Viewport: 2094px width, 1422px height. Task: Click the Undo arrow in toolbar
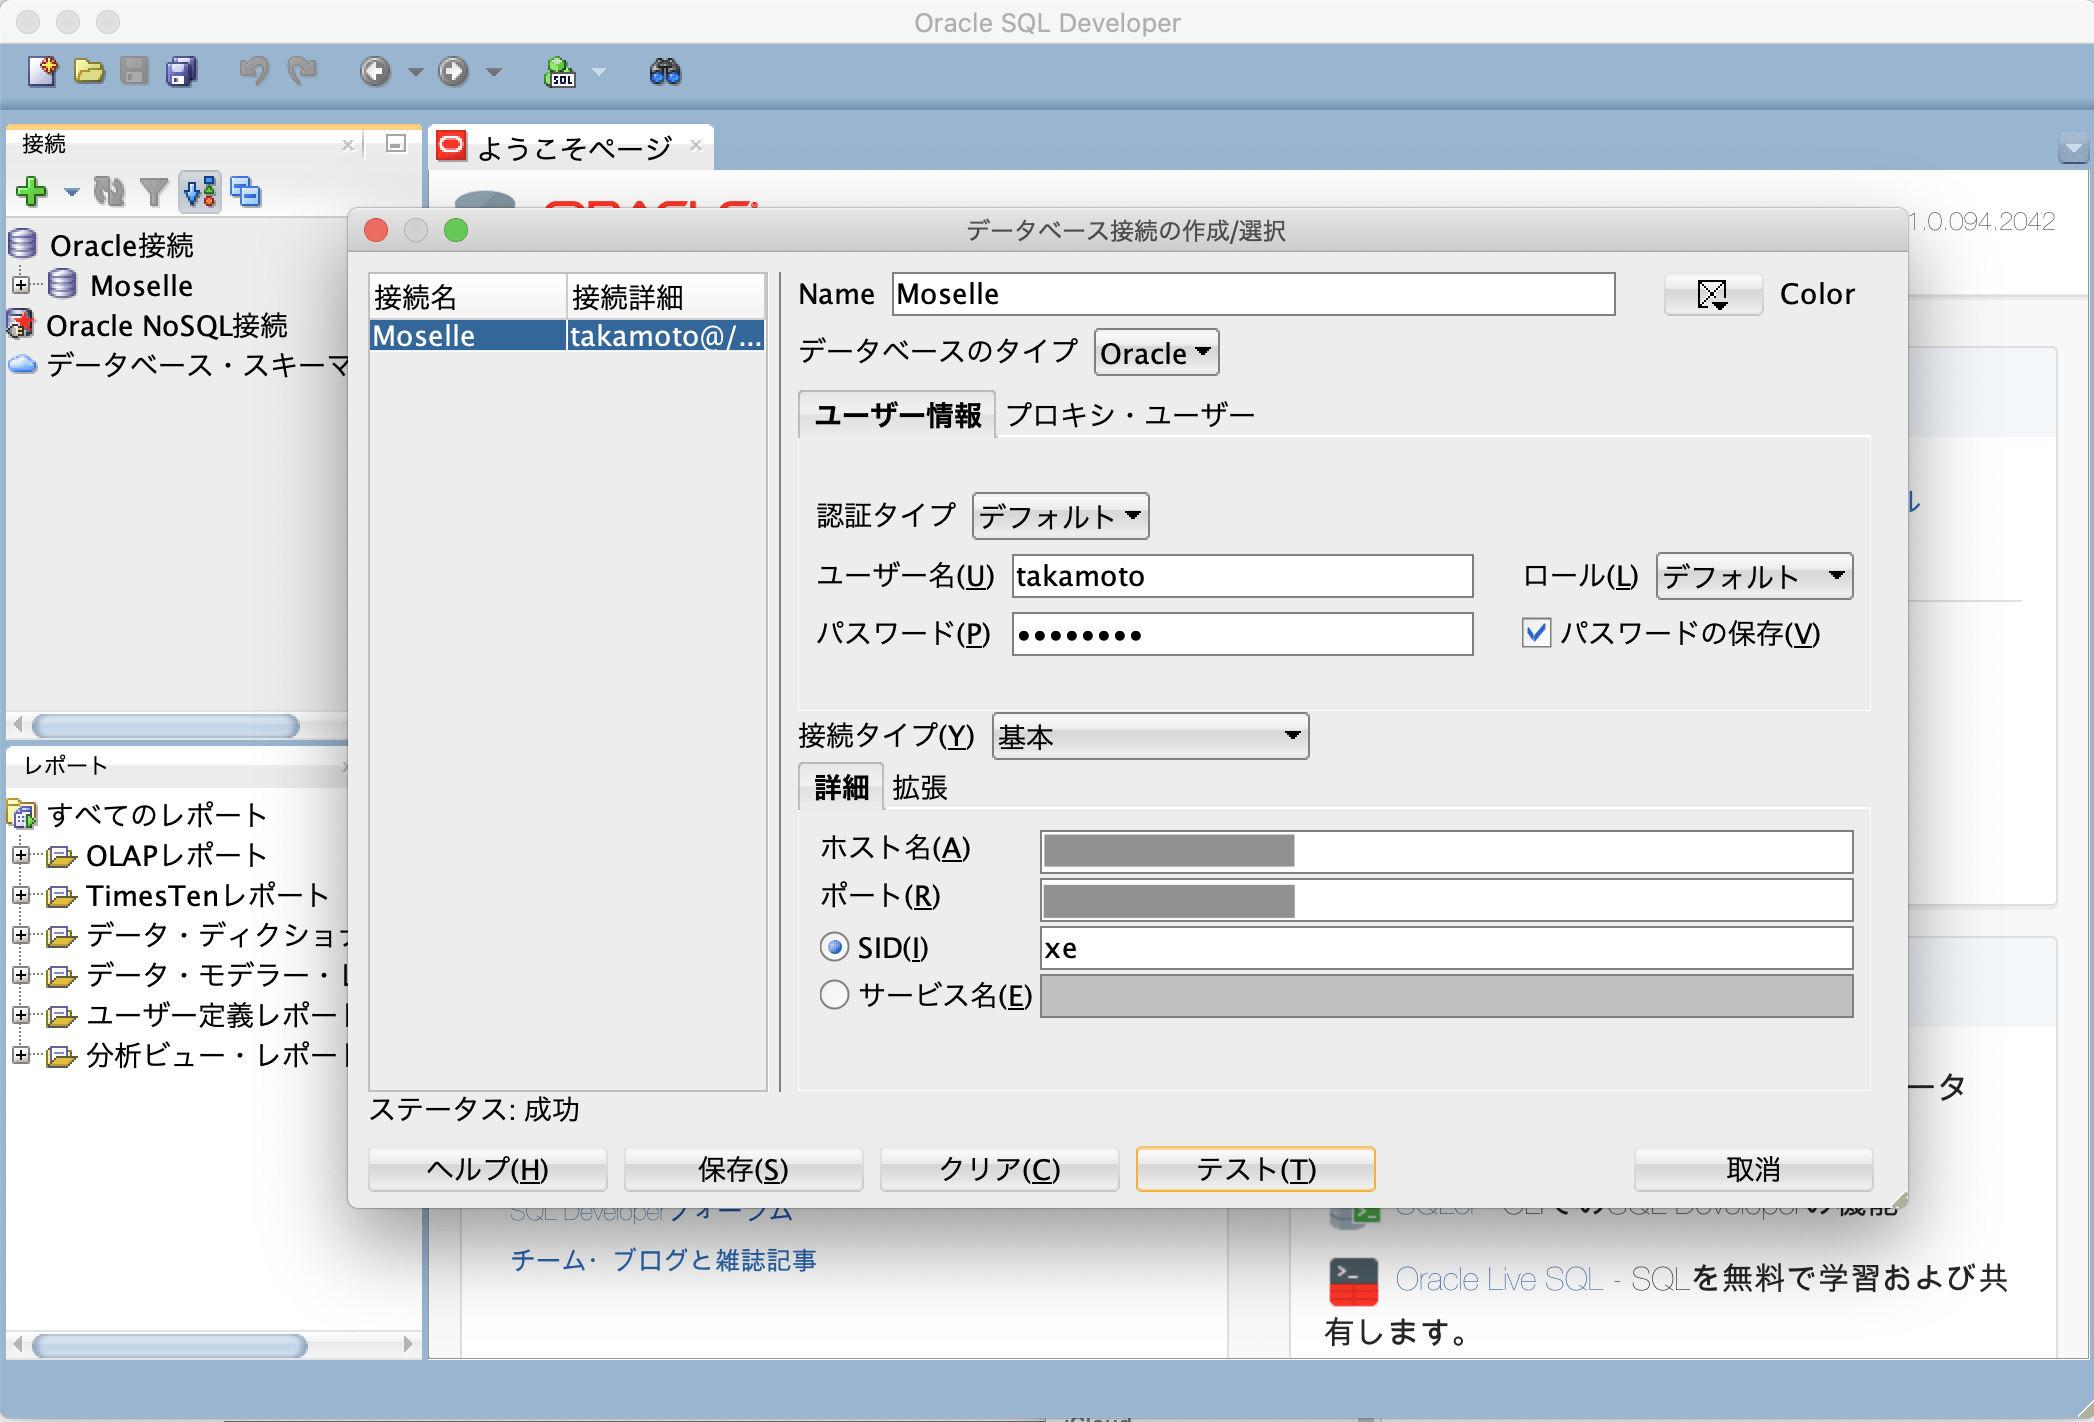coord(254,72)
